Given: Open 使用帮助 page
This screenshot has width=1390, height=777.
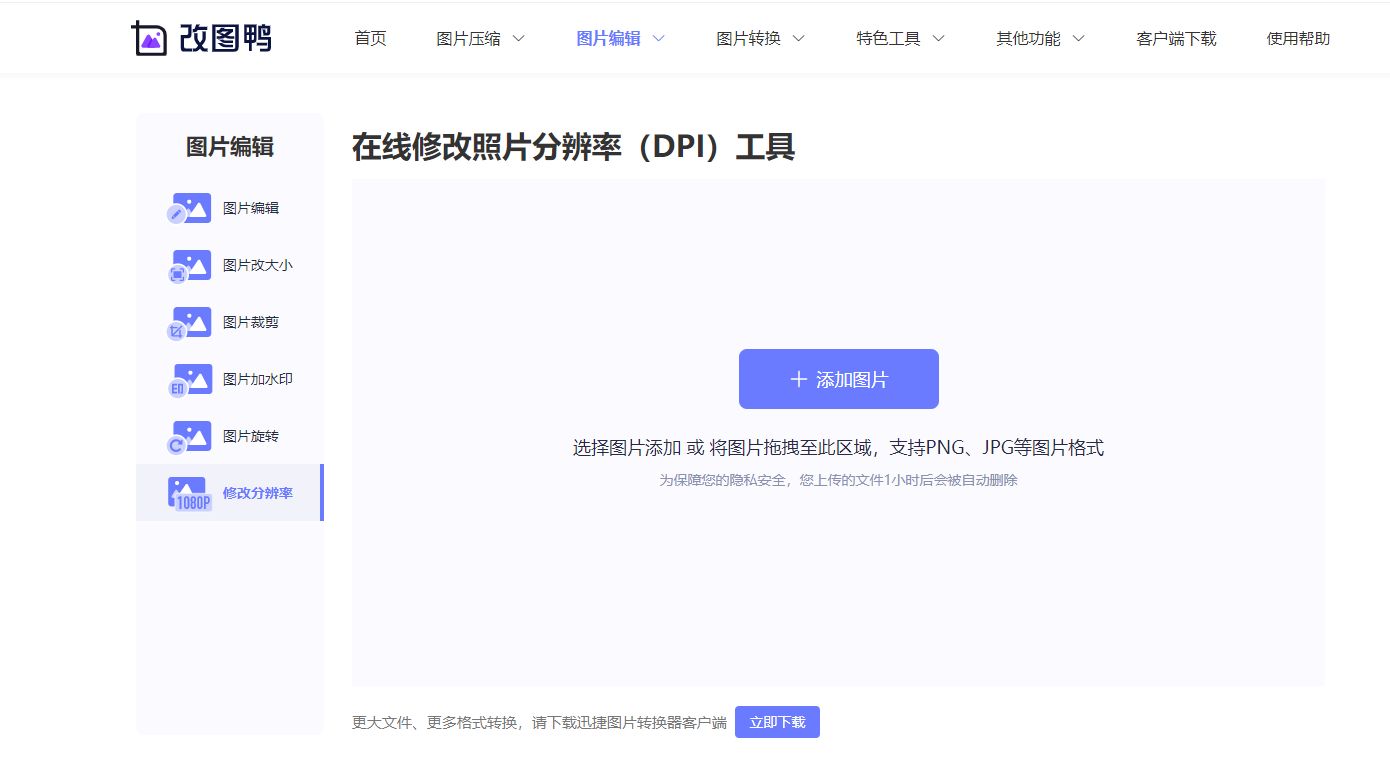Looking at the screenshot, I should (x=1298, y=39).
